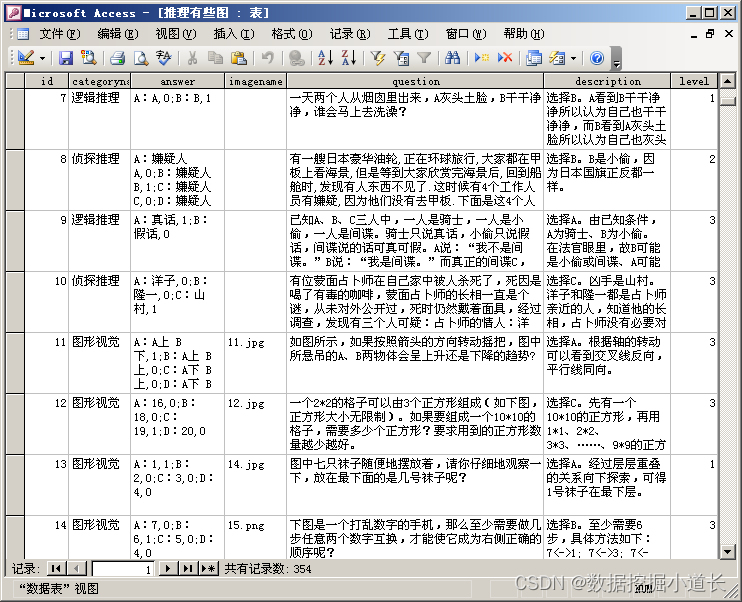Open Print Preview from toolbar
The image size is (742, 602).
tap(141, 58)
